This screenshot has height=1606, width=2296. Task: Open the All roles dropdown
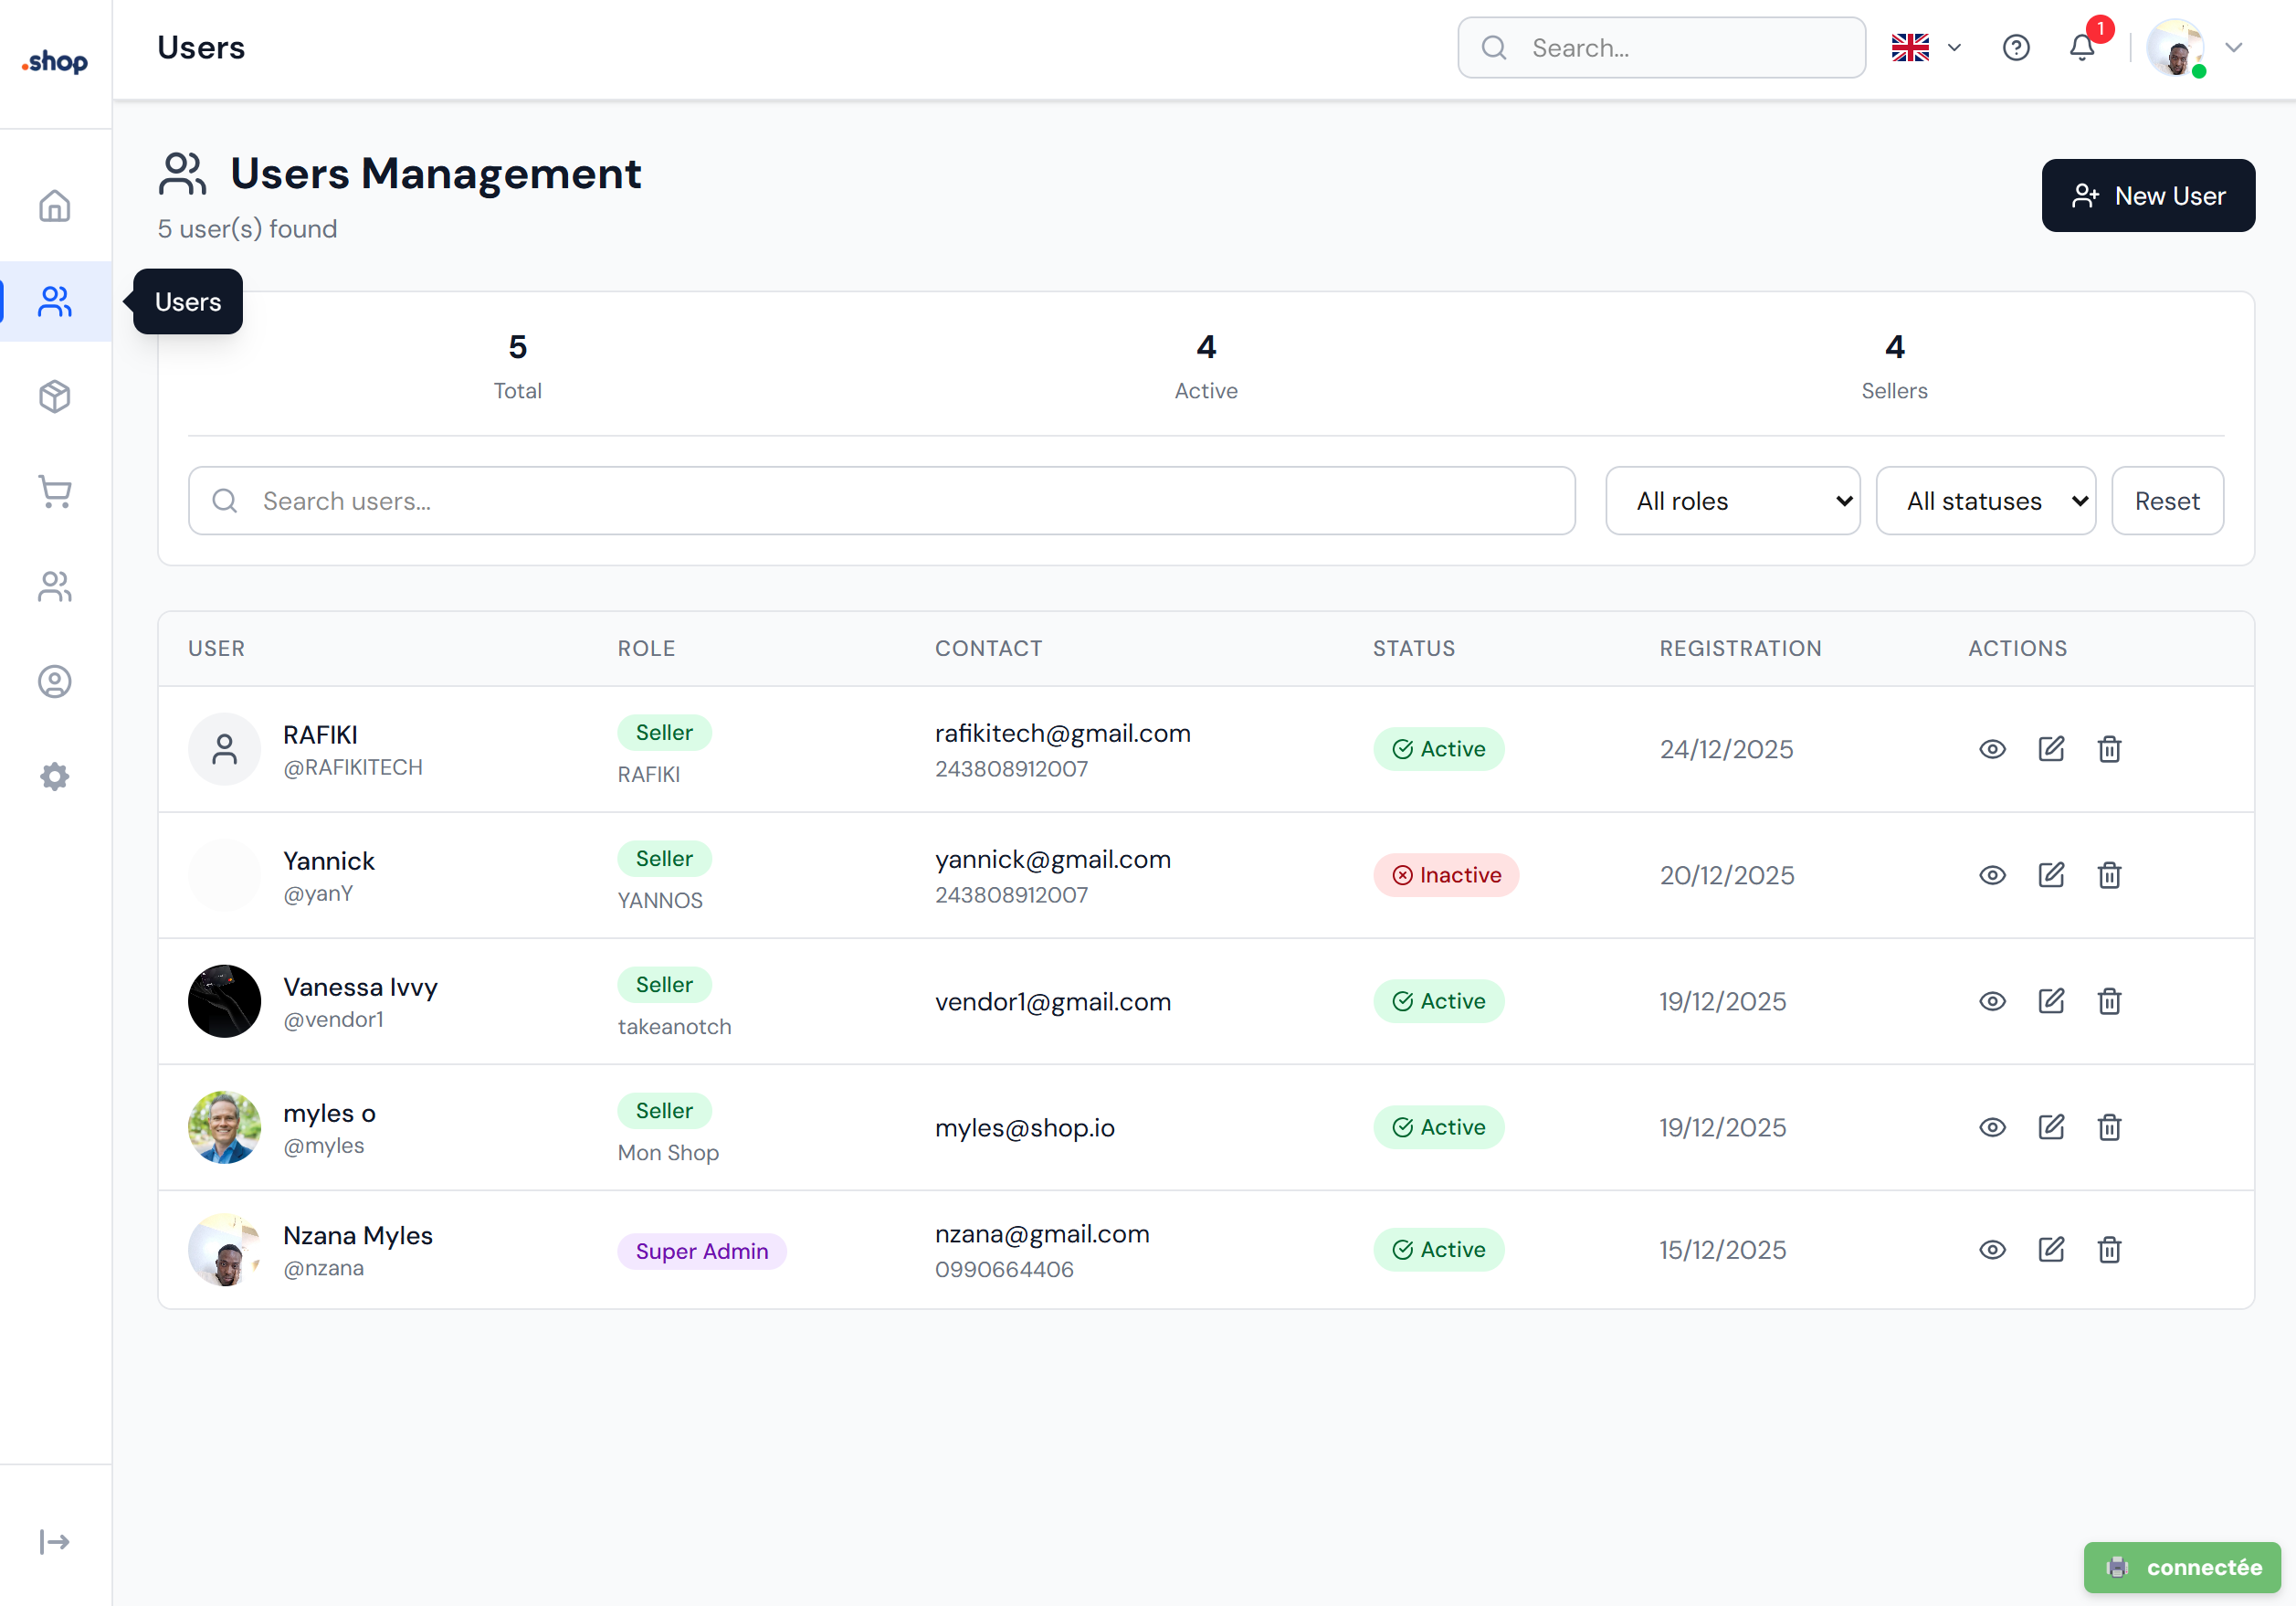point(1732,501)
